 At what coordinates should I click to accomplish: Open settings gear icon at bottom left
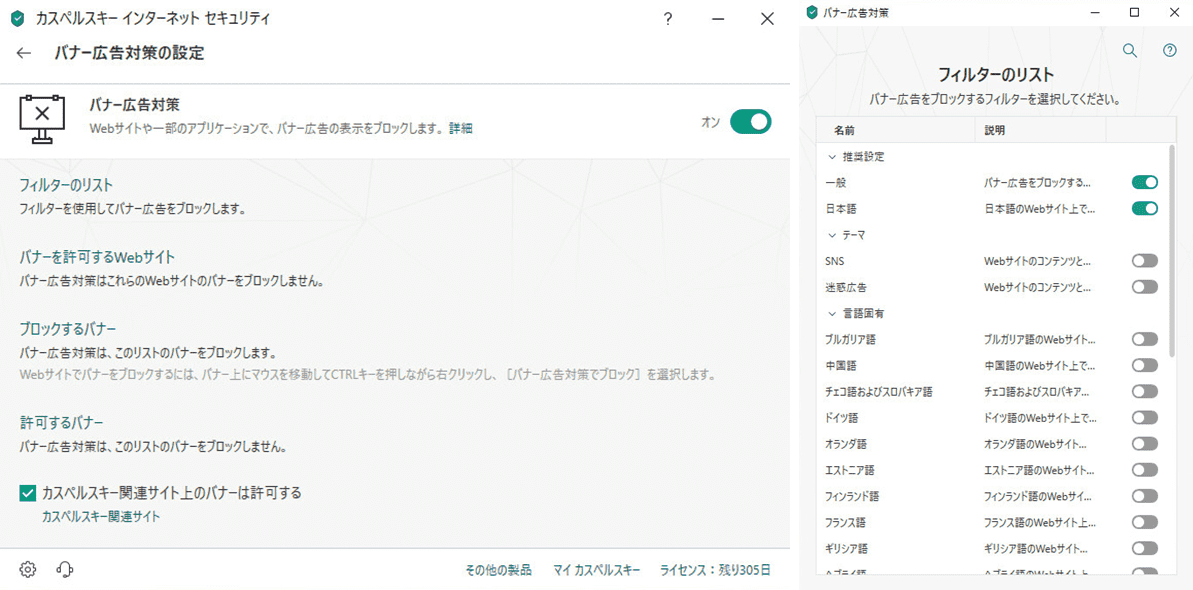coord(28,569)
